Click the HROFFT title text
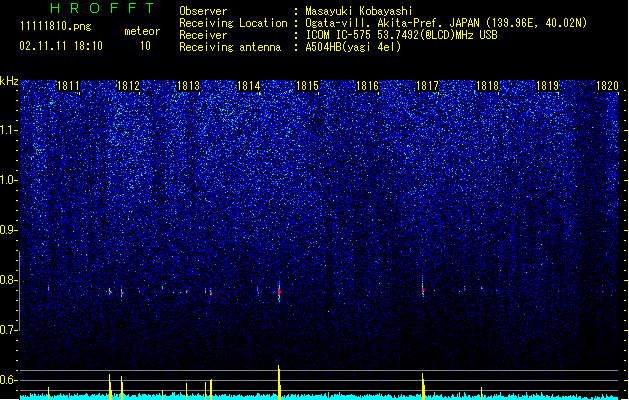629x400 pixels. (x=103, y=8)
